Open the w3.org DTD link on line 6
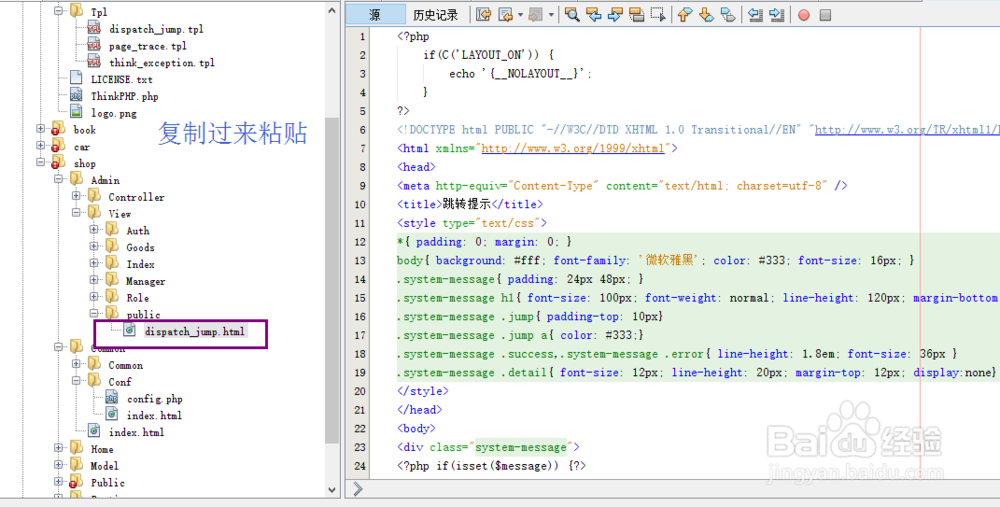The image size is (1000, 507). [x=908, y=129]
